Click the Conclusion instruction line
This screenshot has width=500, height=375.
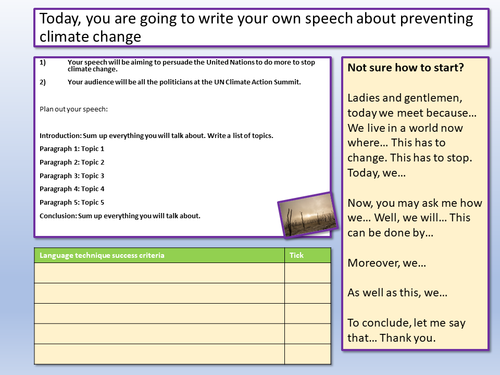pyautogui.click(x=120, y=216)
